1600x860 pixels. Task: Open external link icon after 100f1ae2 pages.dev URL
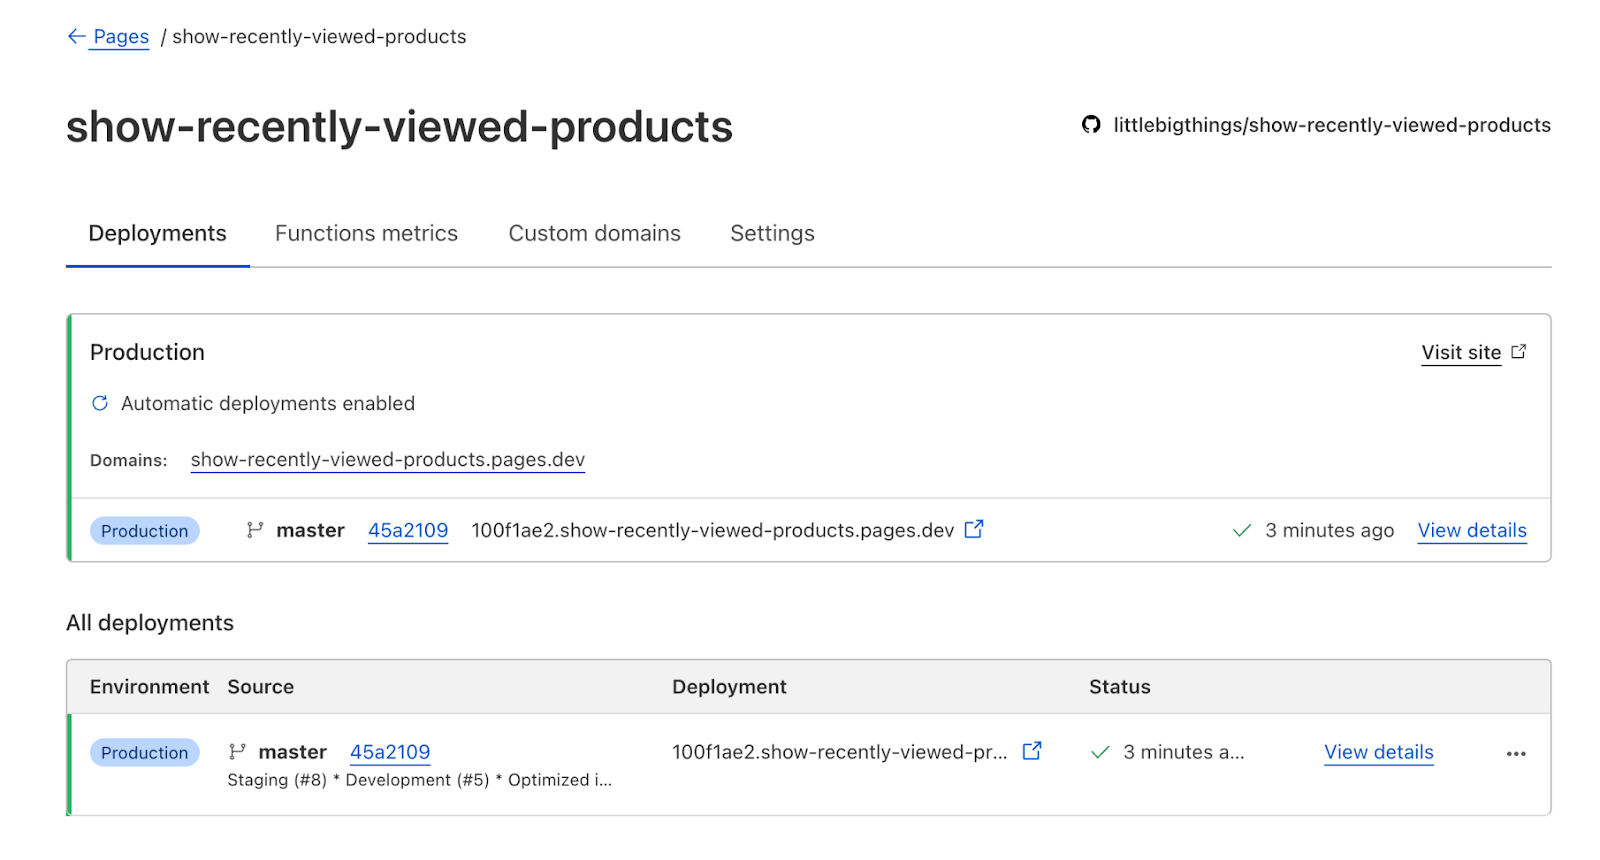point(974,529)
